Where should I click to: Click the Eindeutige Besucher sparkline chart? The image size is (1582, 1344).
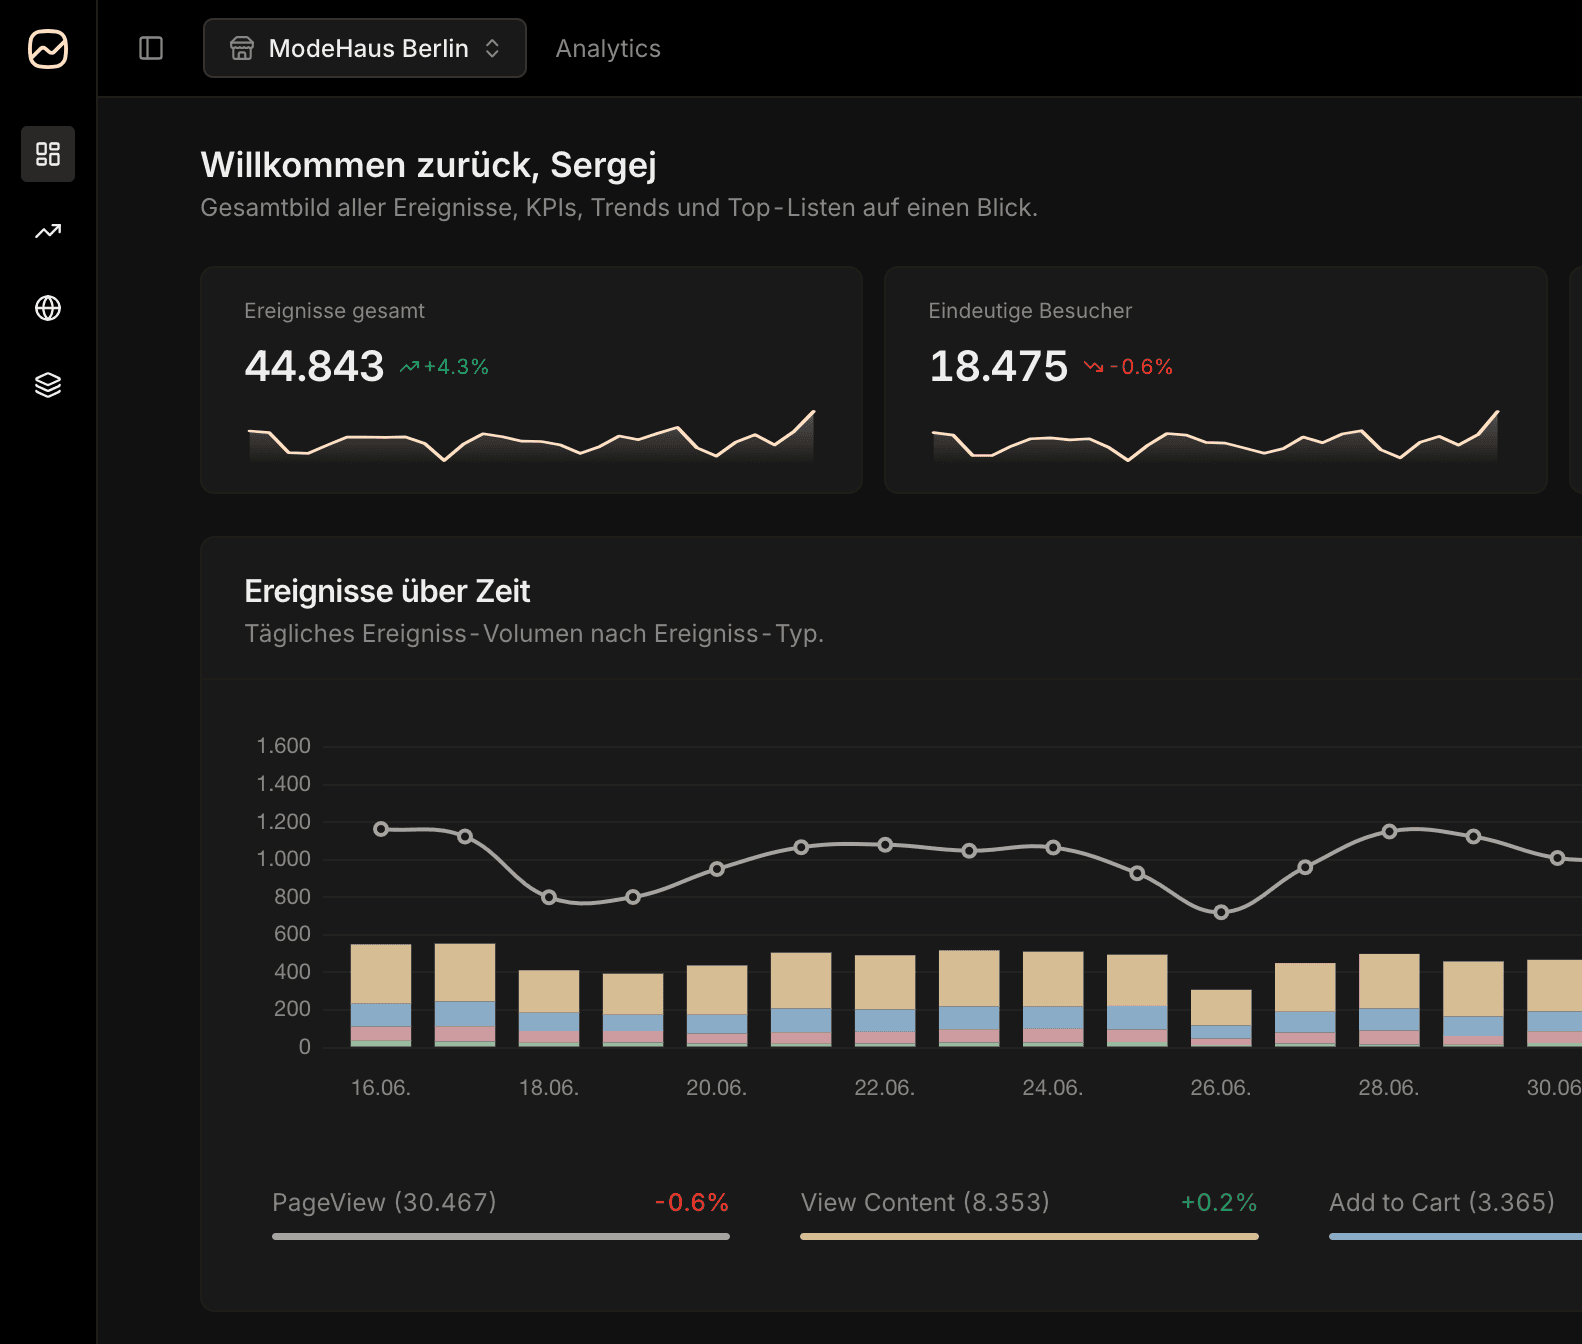click(1215, 435)
